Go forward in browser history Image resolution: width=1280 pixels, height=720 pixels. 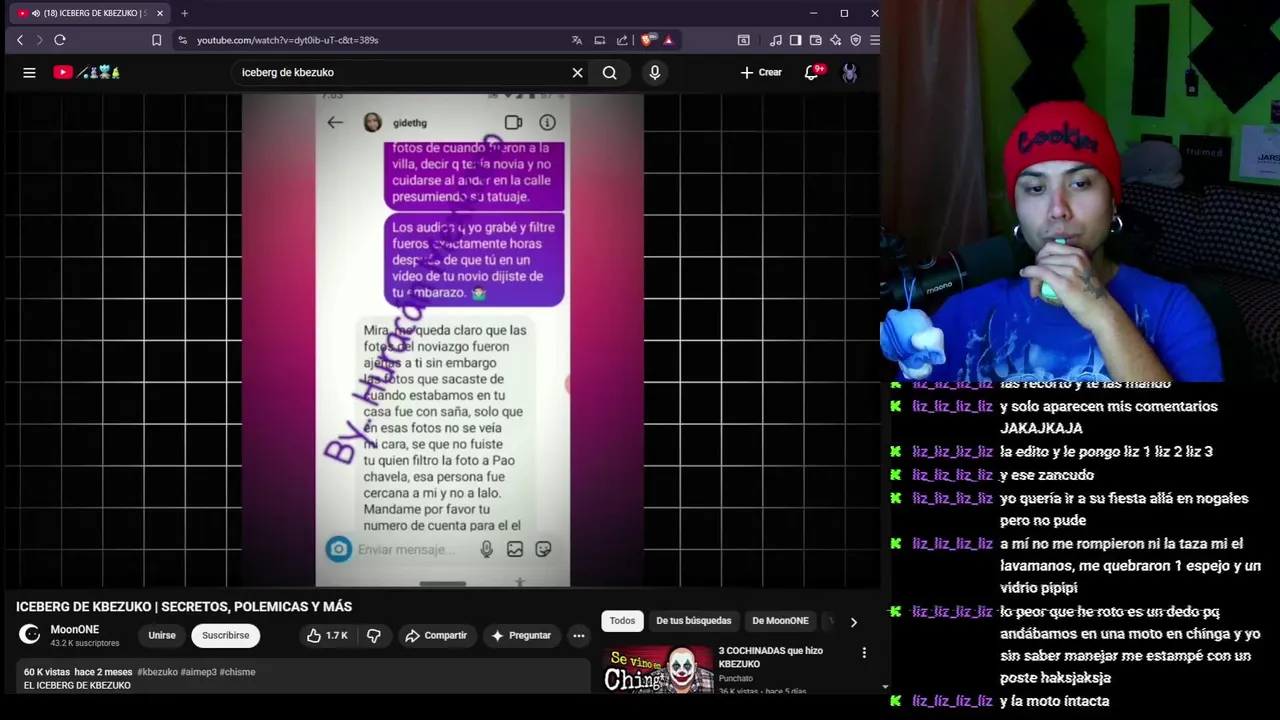tap(40, 40)
